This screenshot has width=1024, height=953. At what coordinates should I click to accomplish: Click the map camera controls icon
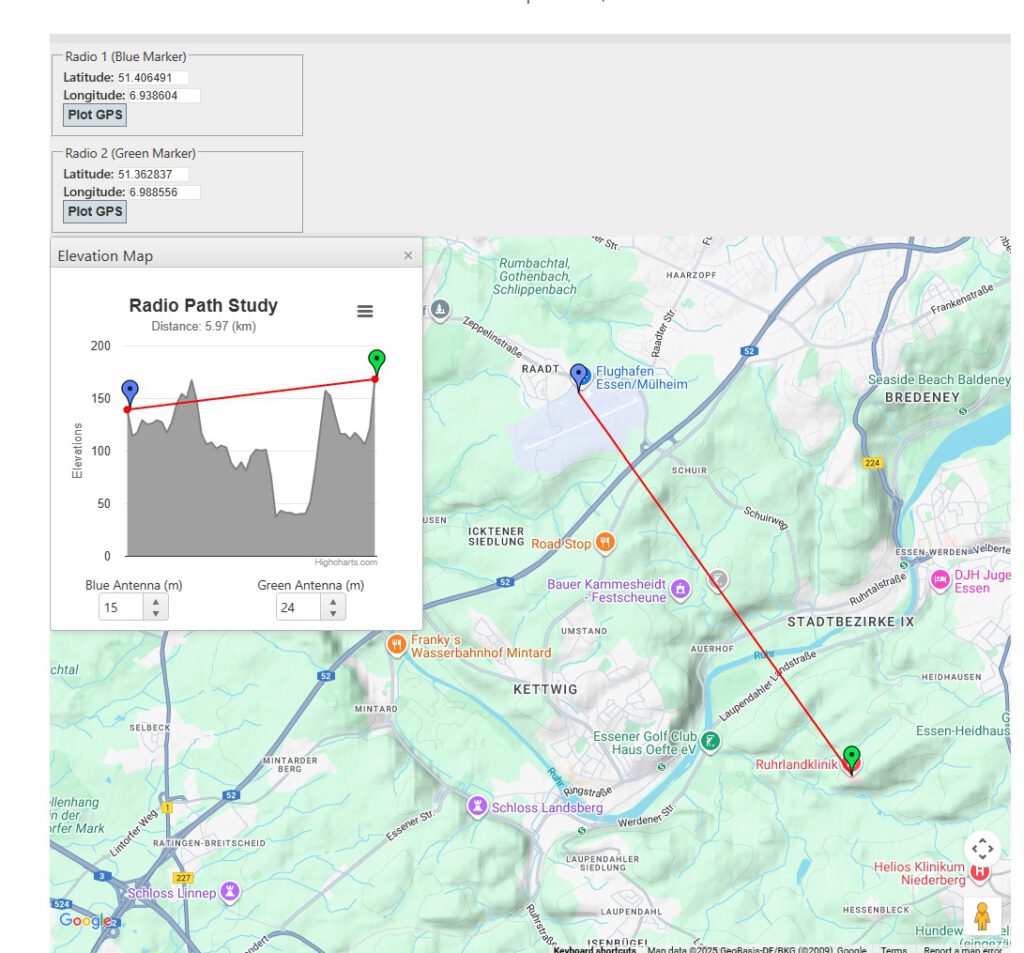tap(982, 849)
